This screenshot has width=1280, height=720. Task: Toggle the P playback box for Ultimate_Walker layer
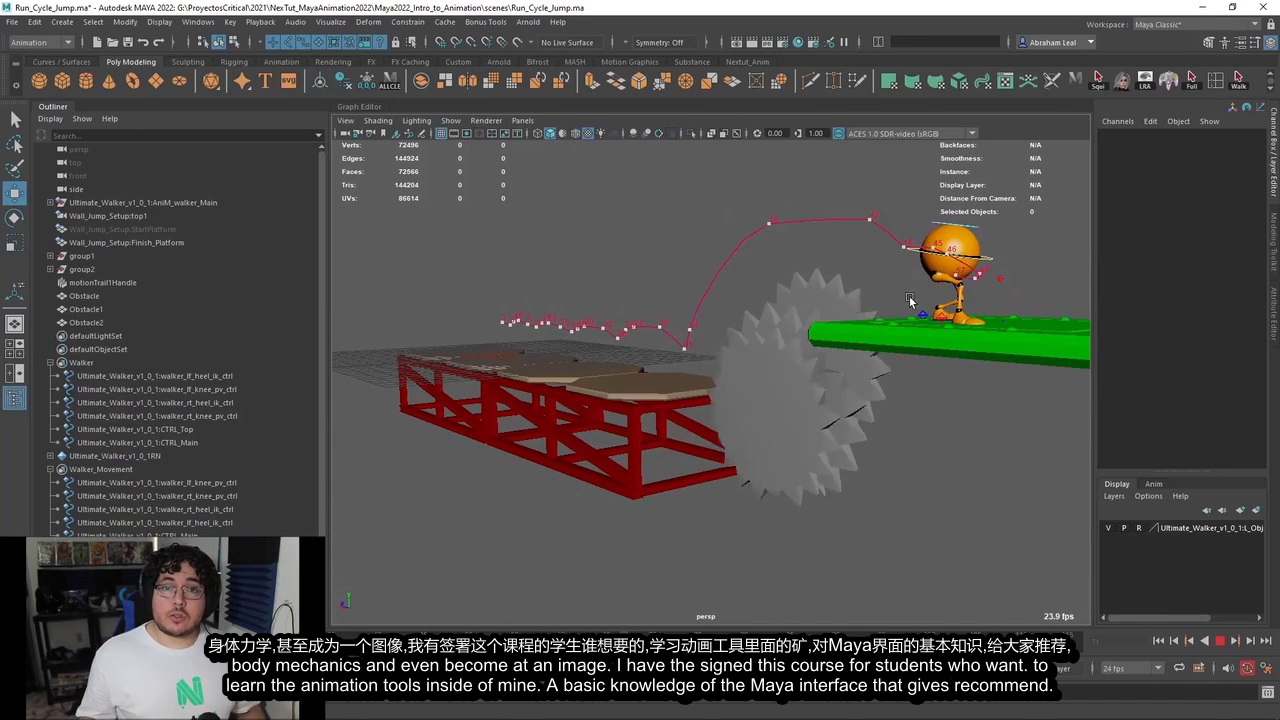[1123, 528]
